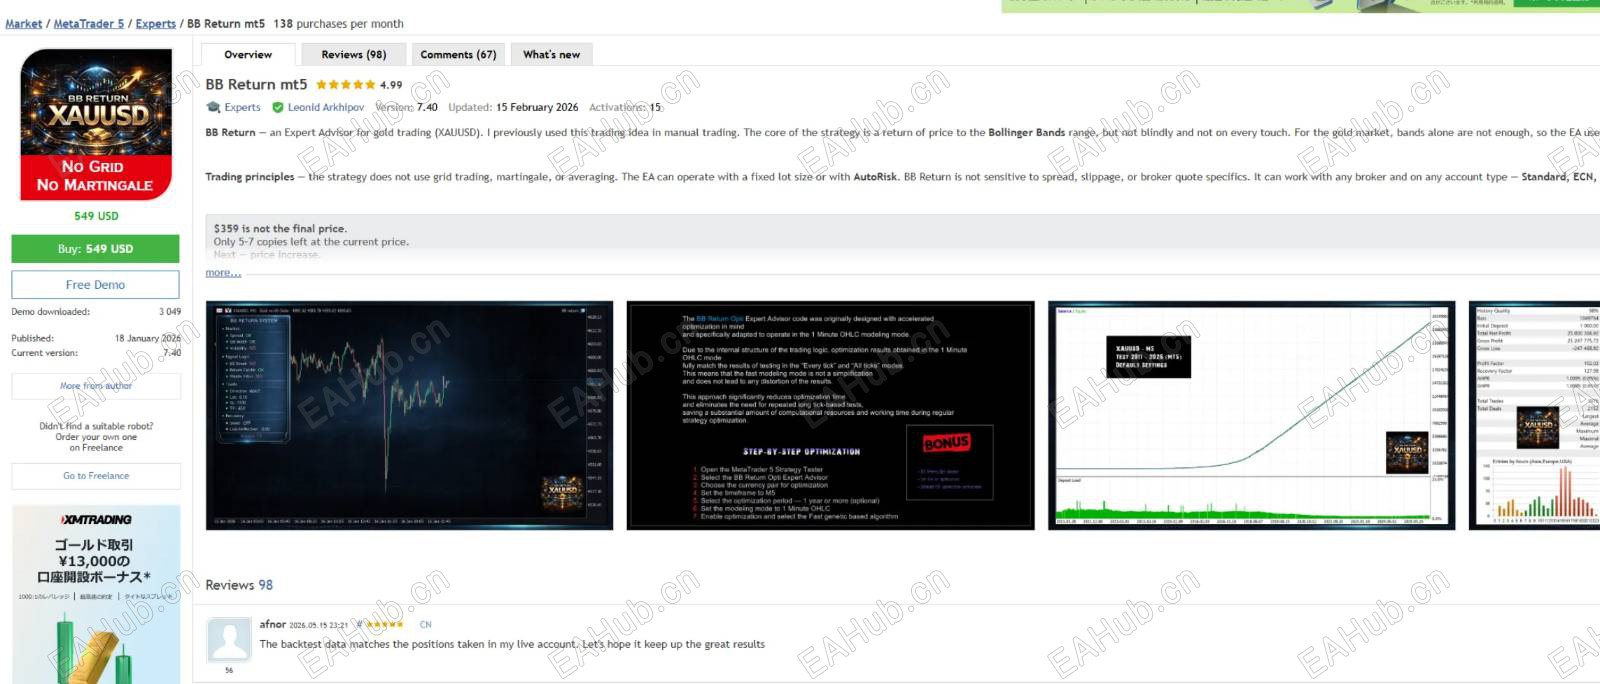
Task: Click the $359 is not the final price notice
Action: pyautogui.click(x=280, y=229)
